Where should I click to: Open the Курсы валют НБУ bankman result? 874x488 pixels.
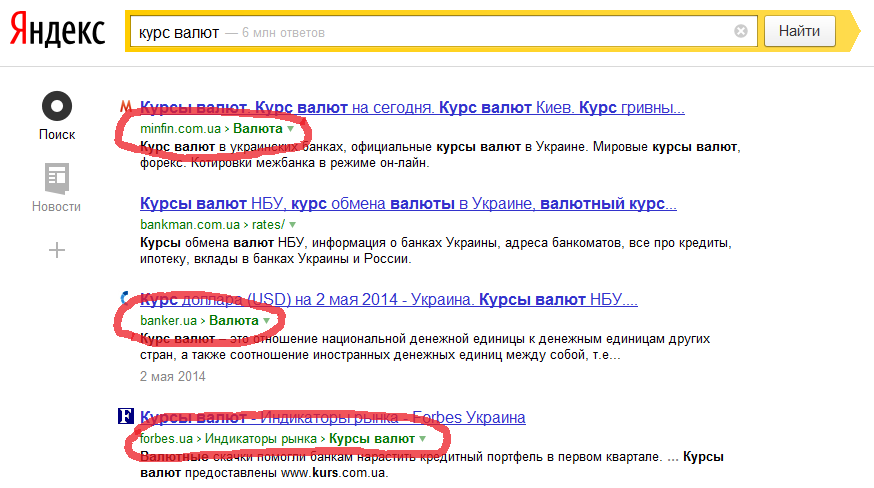(x=408, y=204)
